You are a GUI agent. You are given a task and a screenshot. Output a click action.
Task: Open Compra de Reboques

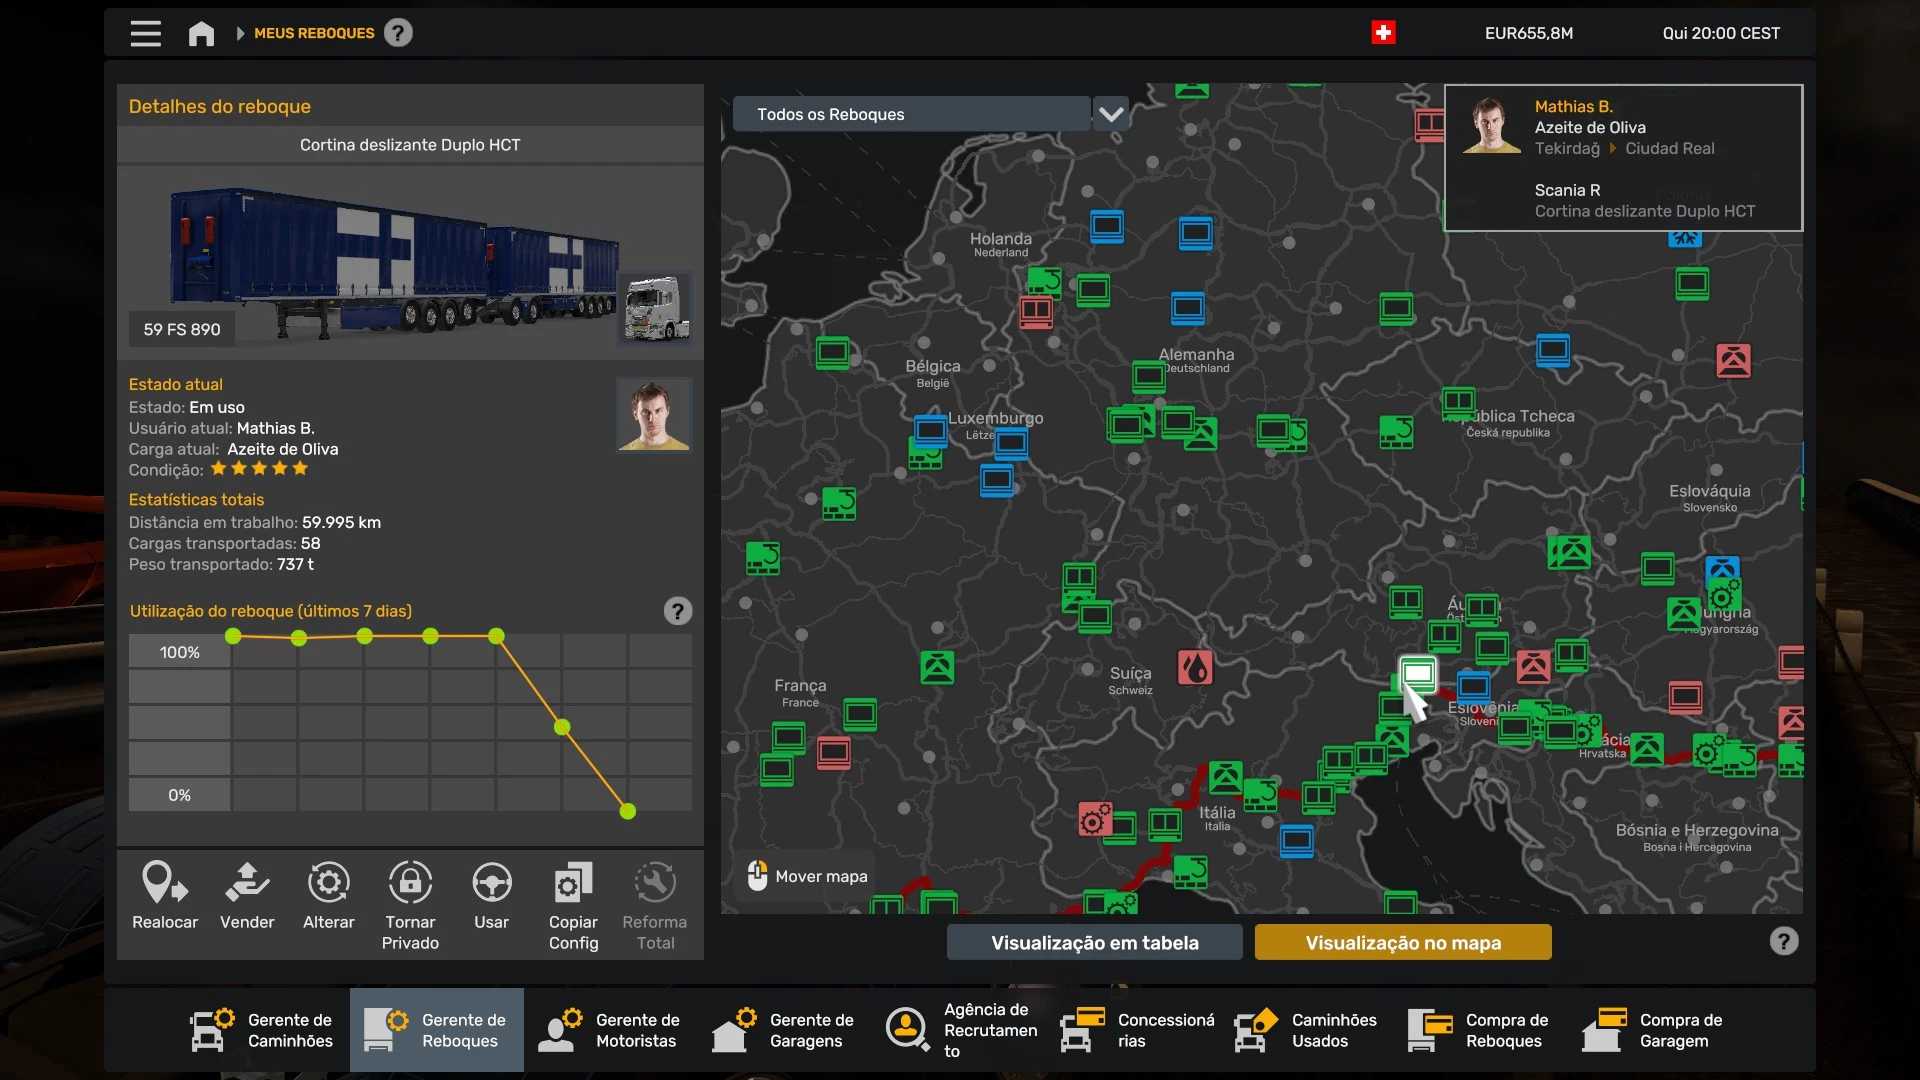pos(1481,1030)
